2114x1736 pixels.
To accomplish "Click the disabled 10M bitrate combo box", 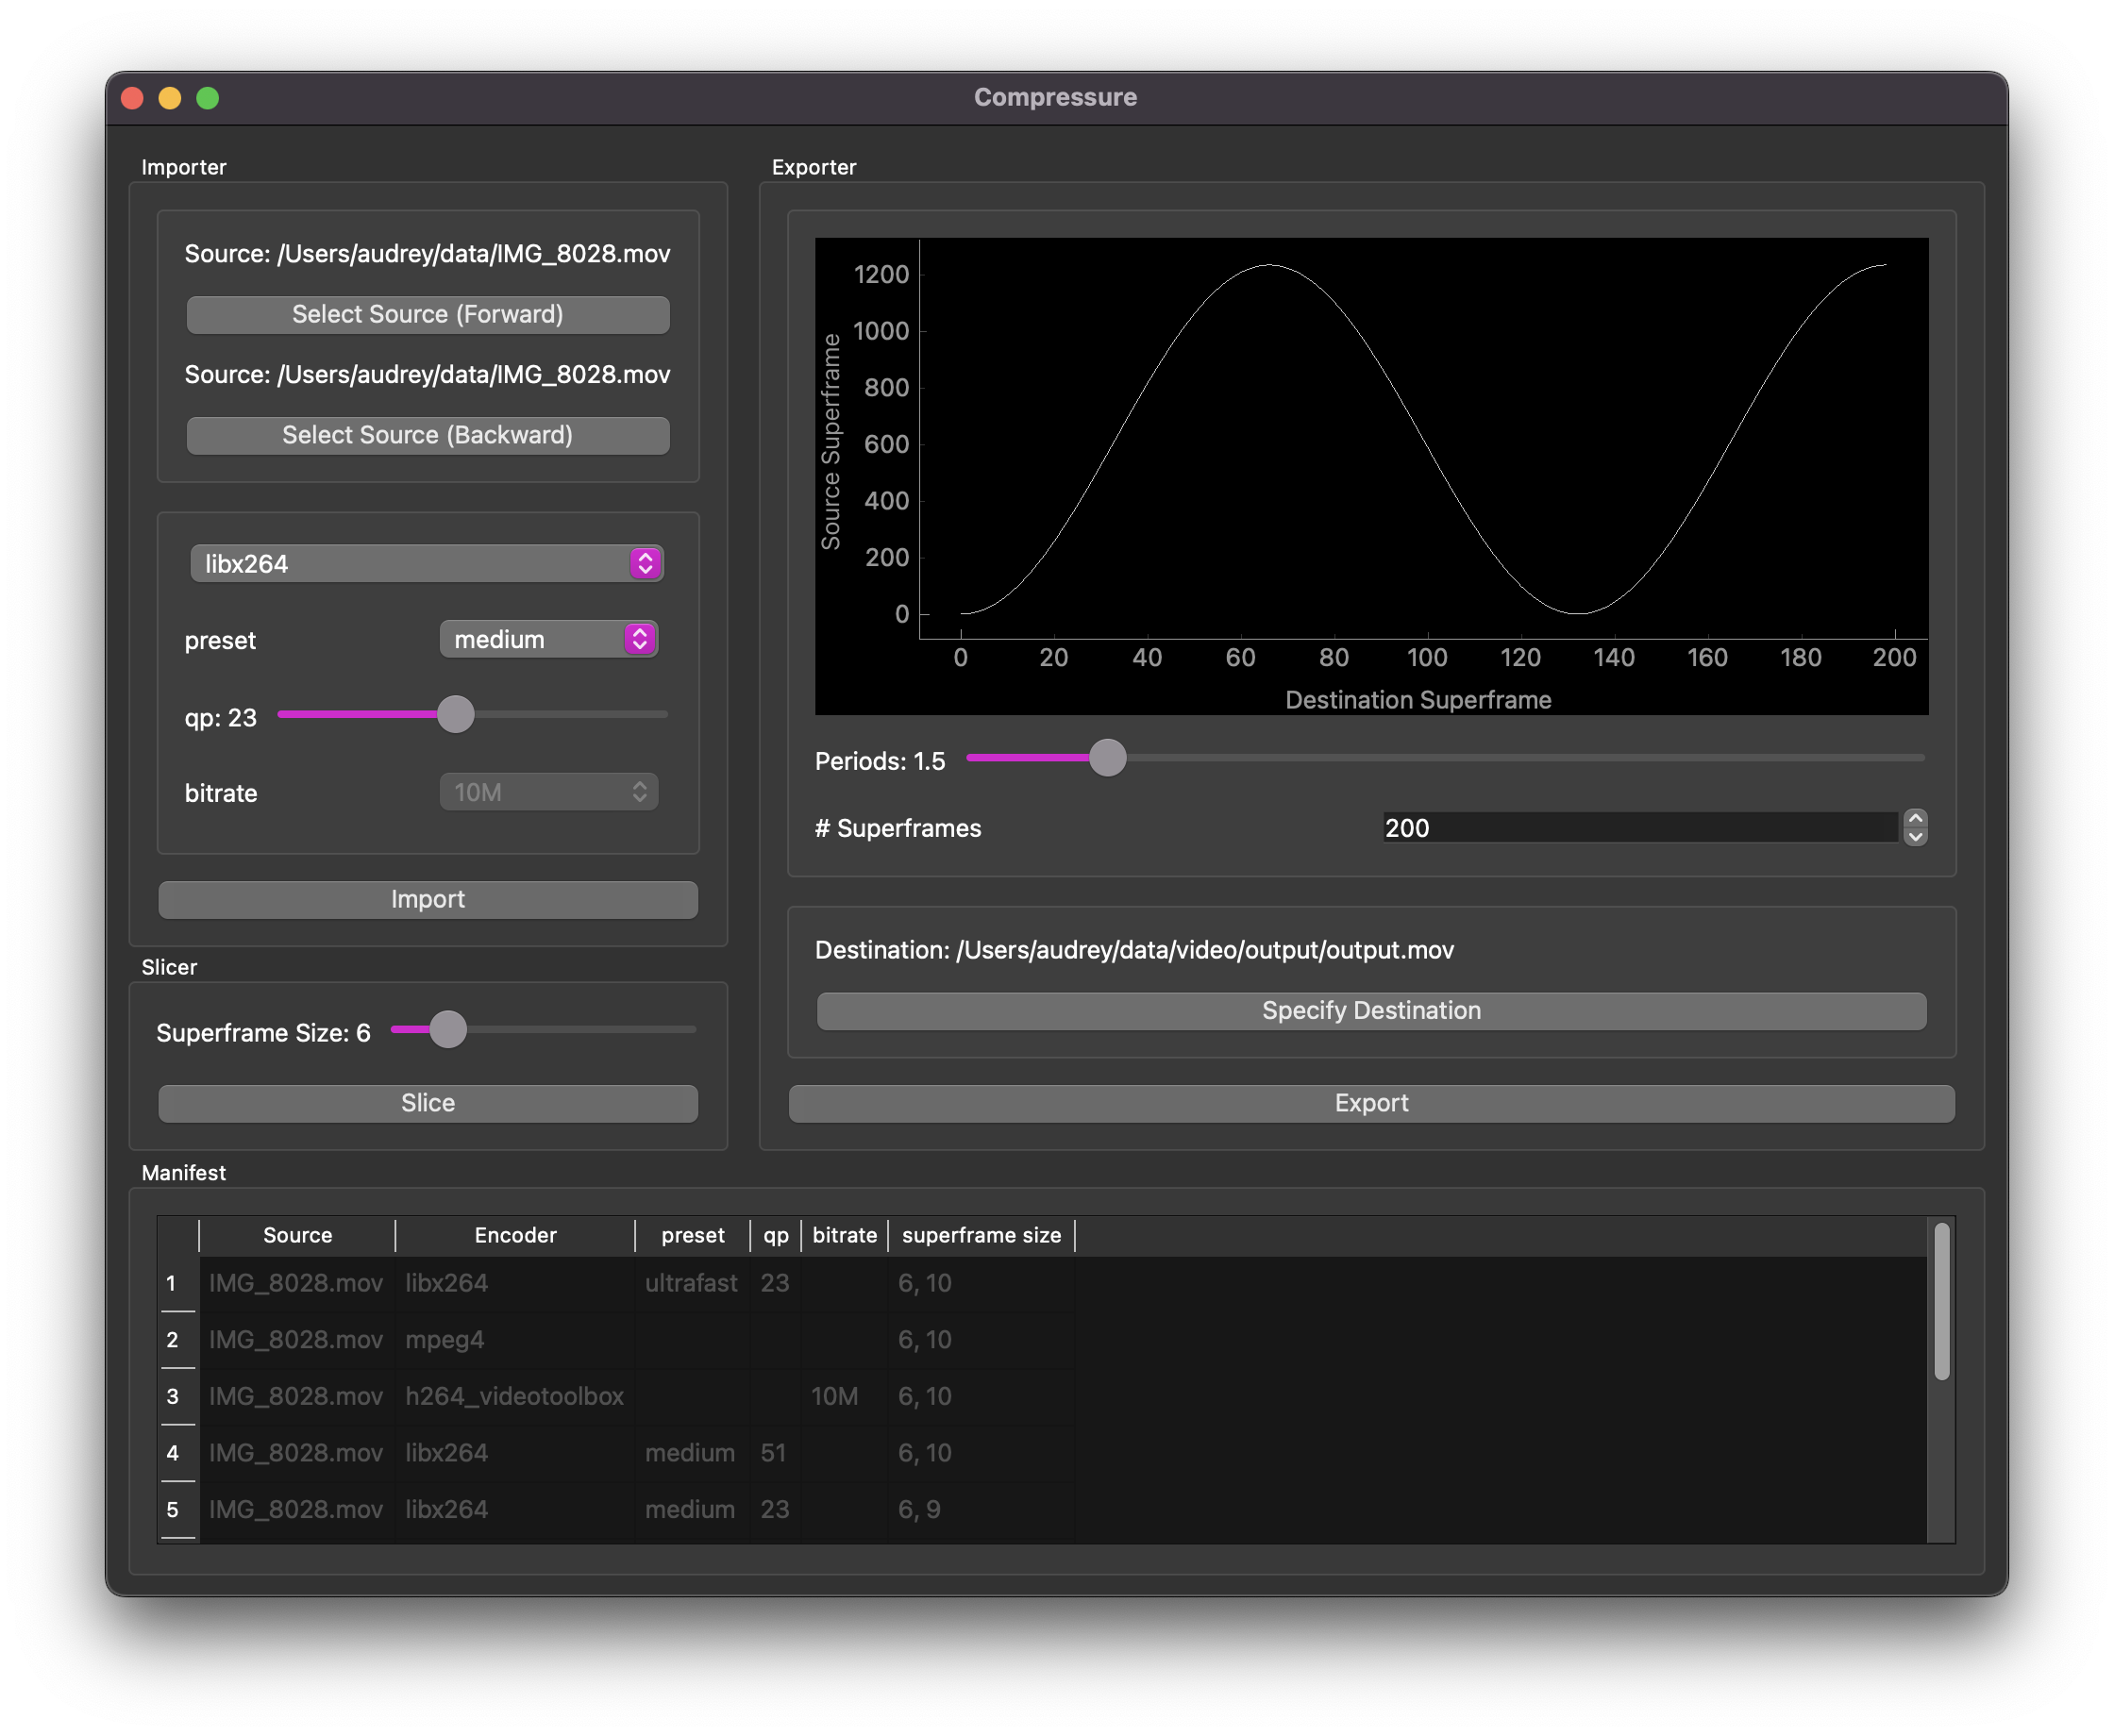I will [548, 793].
